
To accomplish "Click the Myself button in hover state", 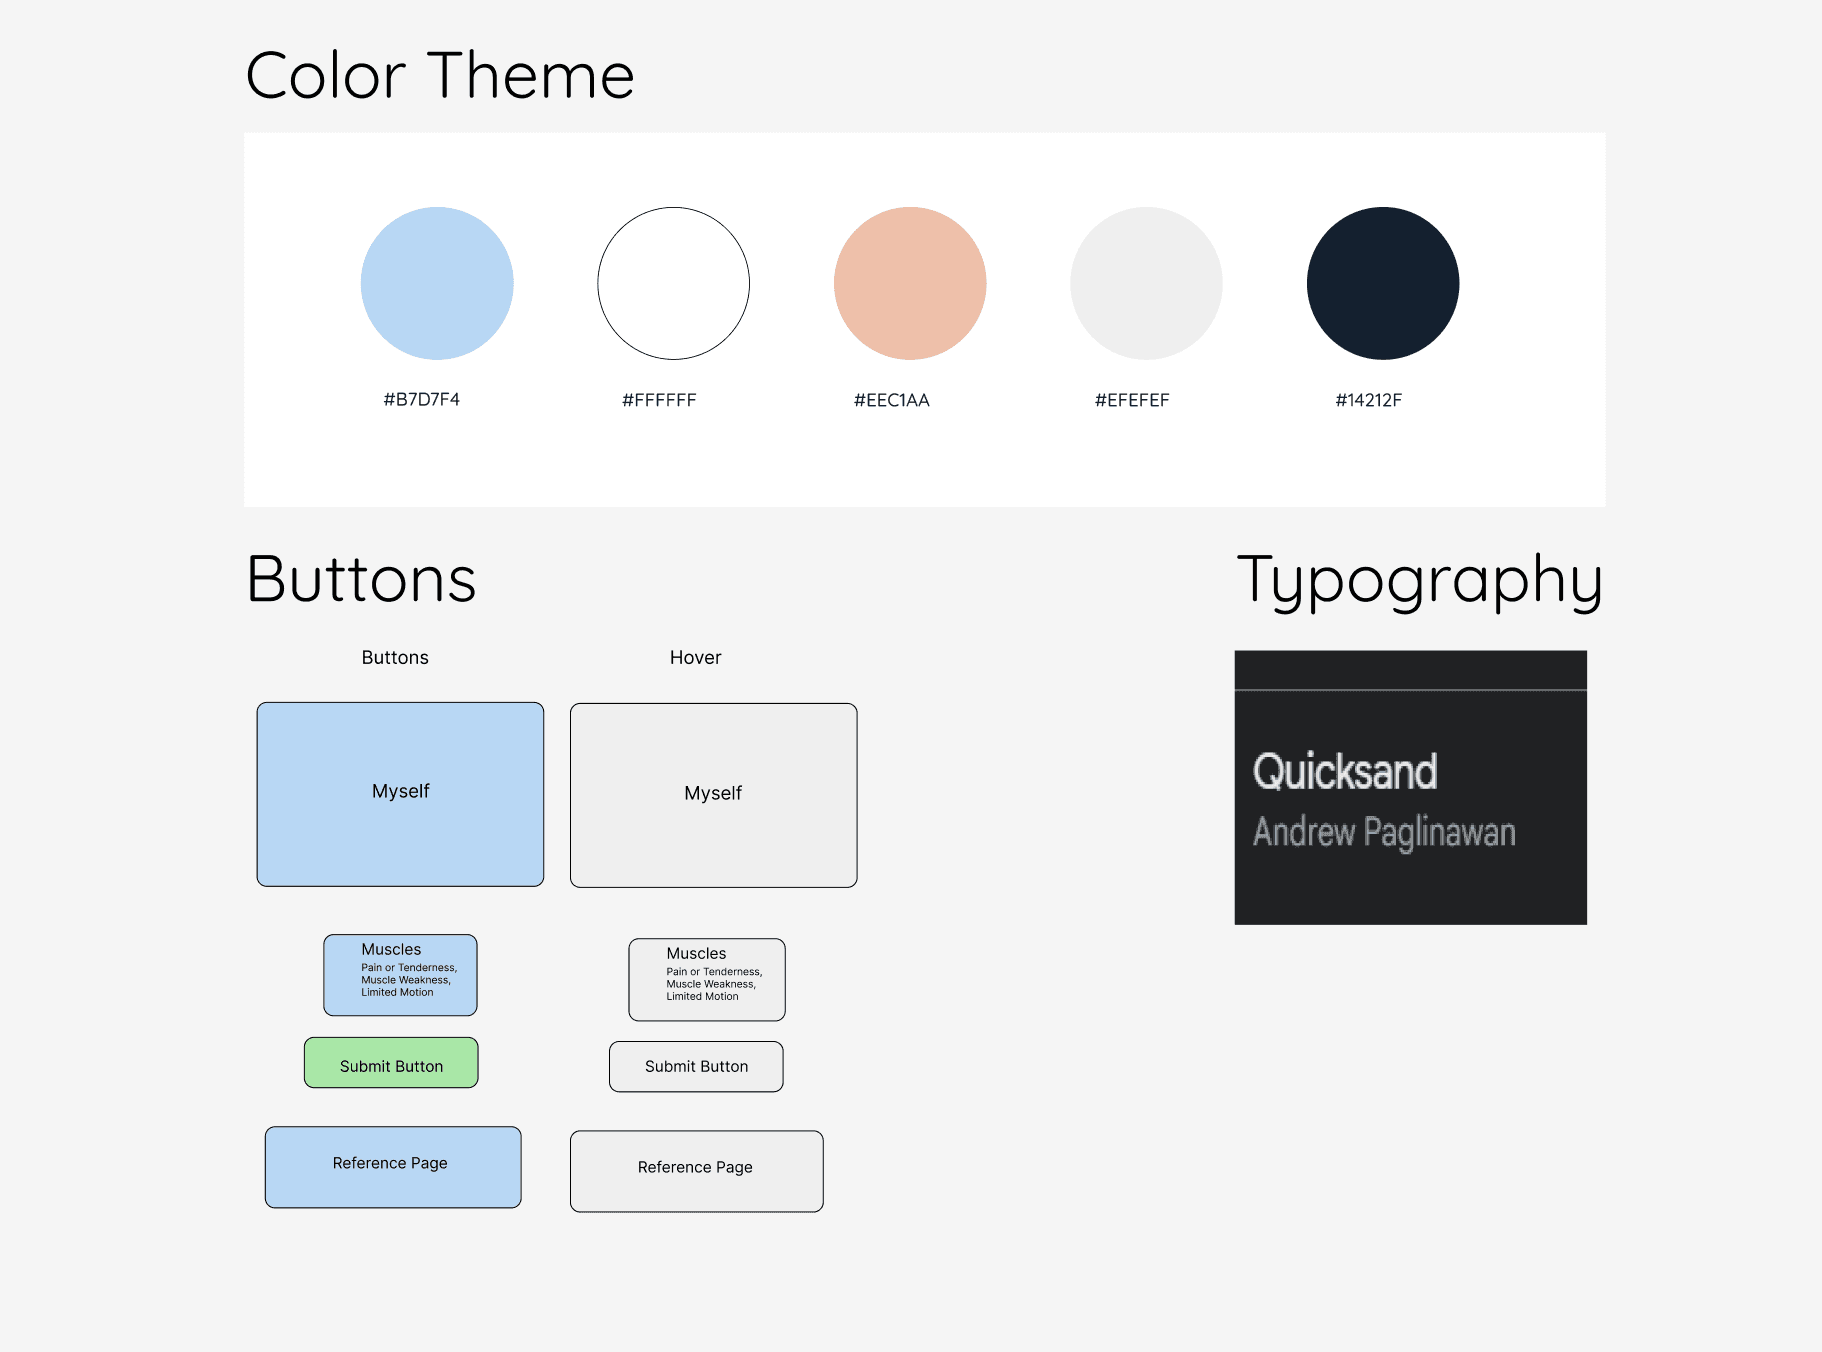I will click(713, 794).
